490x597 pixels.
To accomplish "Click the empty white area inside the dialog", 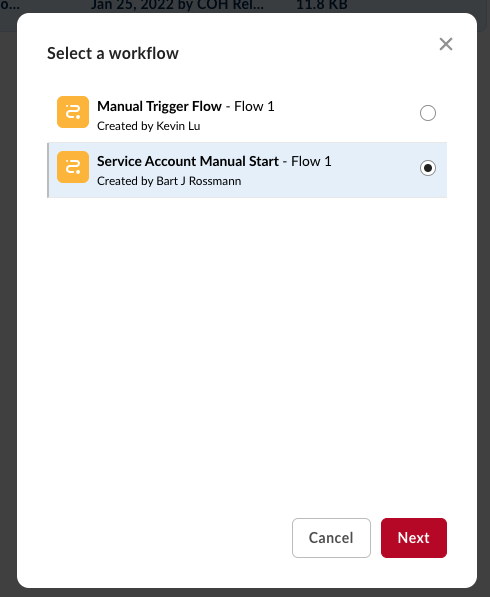I will tap(247, 343).
